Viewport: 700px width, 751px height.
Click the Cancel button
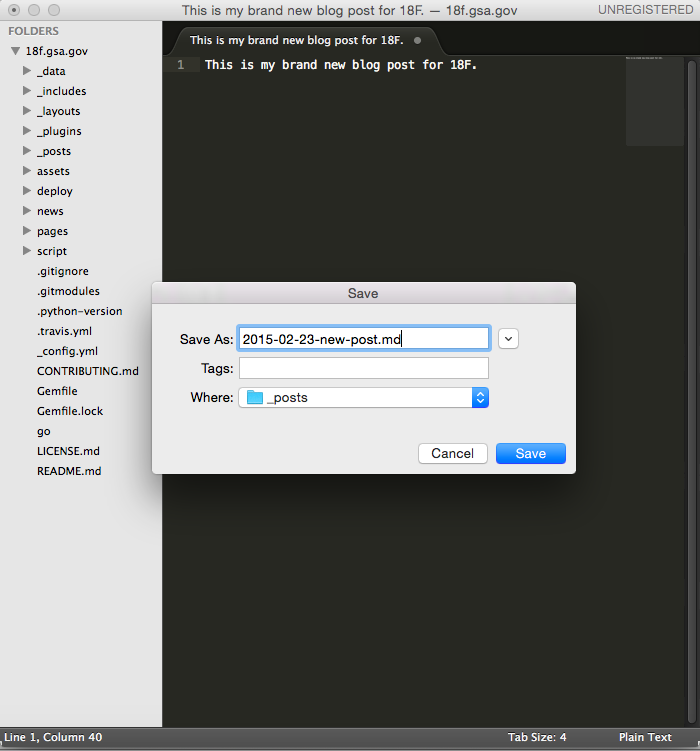[x=452, y=454]
